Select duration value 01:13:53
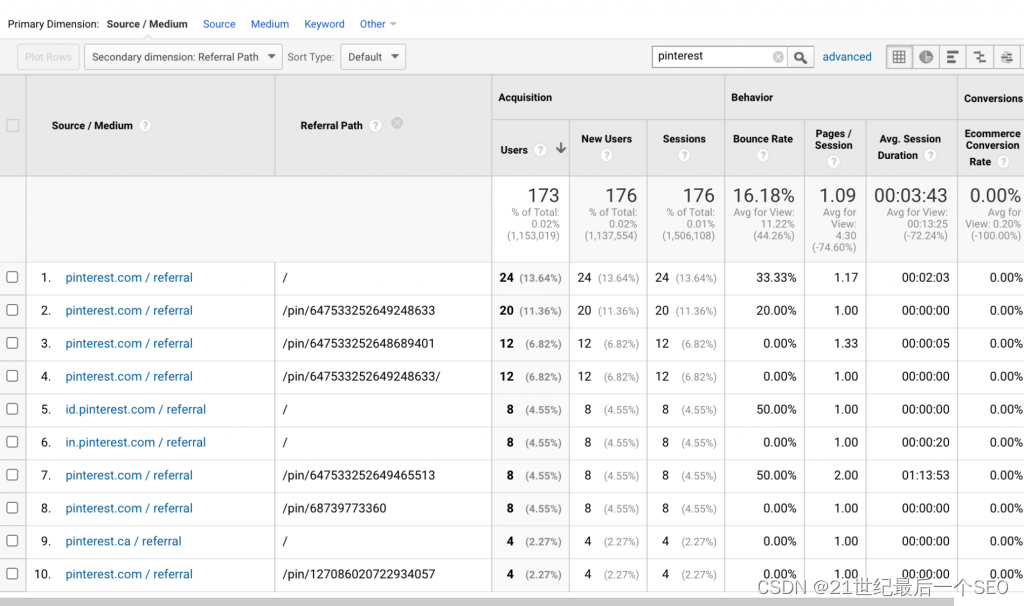Screen dimensions: 1024x606 [925, 475]
